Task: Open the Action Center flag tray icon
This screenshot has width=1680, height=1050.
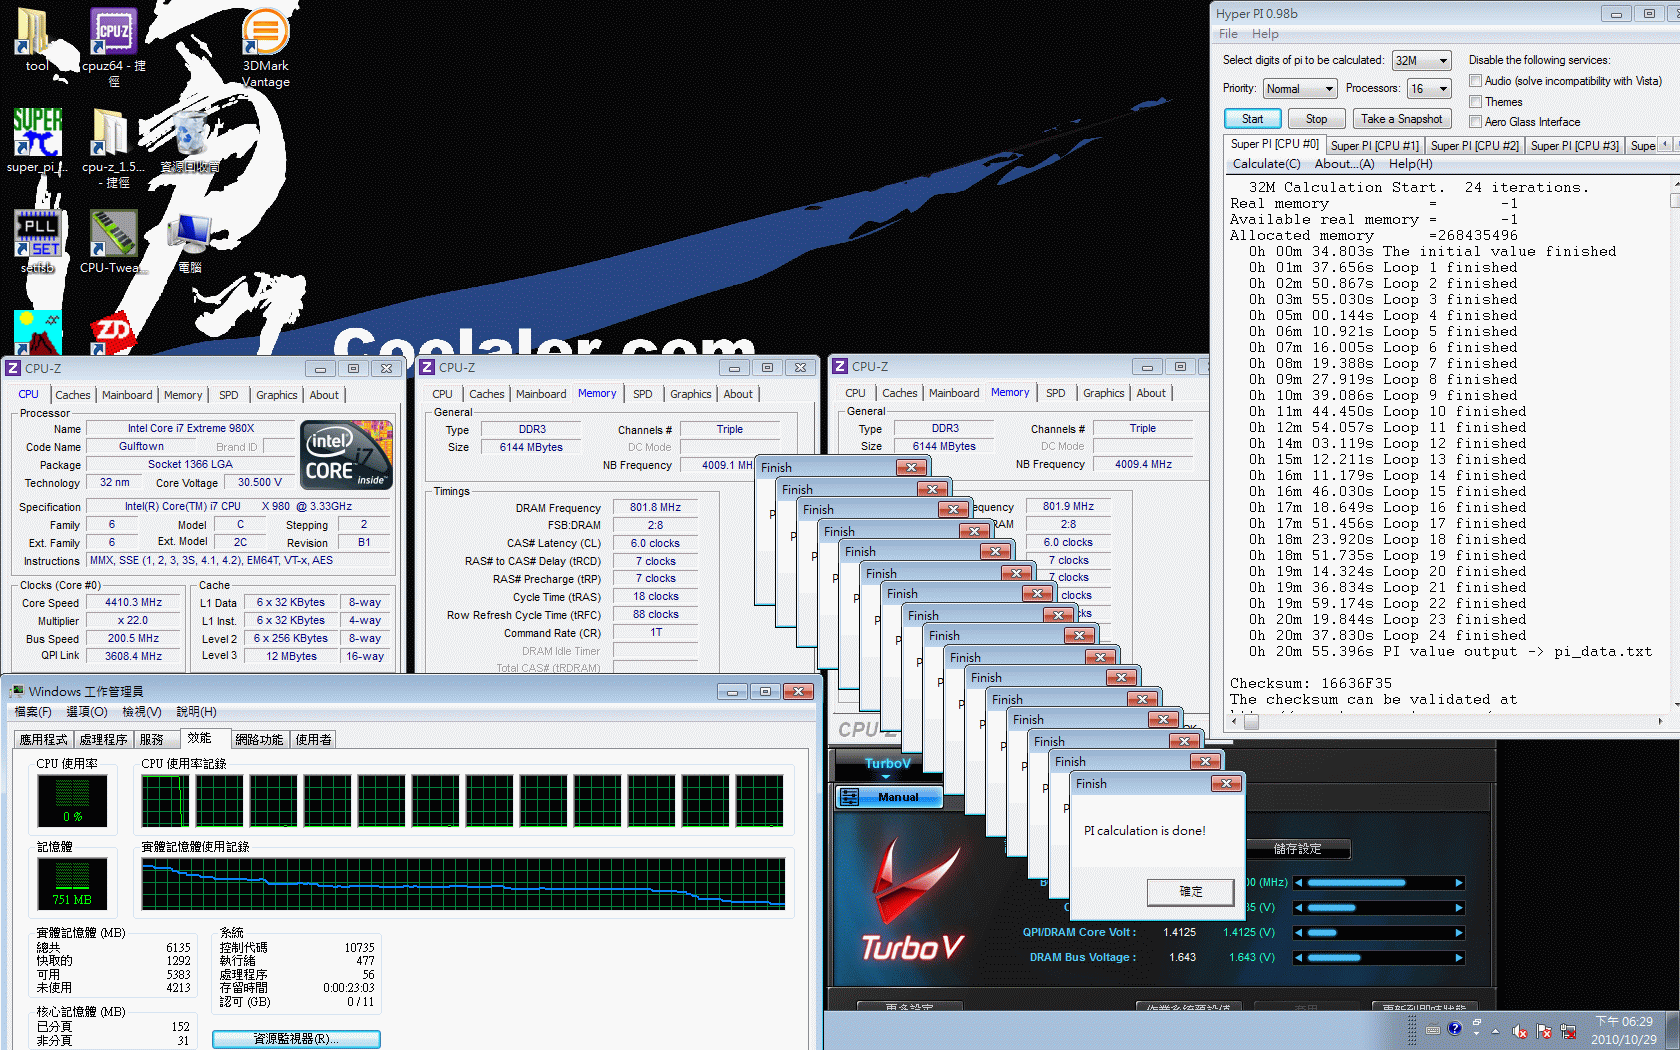Action: pos(1544,1031)
